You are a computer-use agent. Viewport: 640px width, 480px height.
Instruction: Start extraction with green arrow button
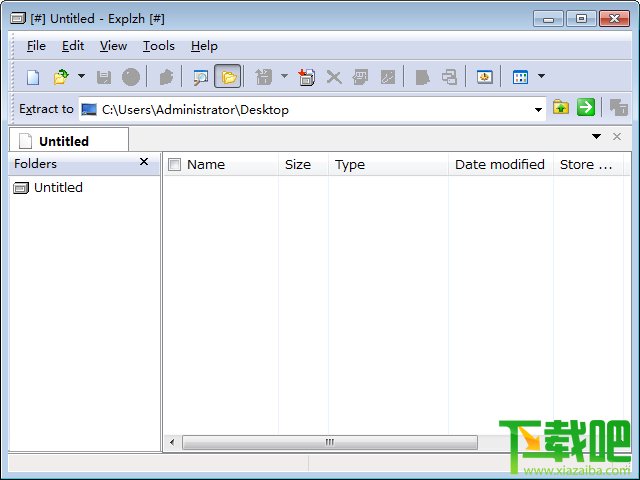[x=586, y=108]
